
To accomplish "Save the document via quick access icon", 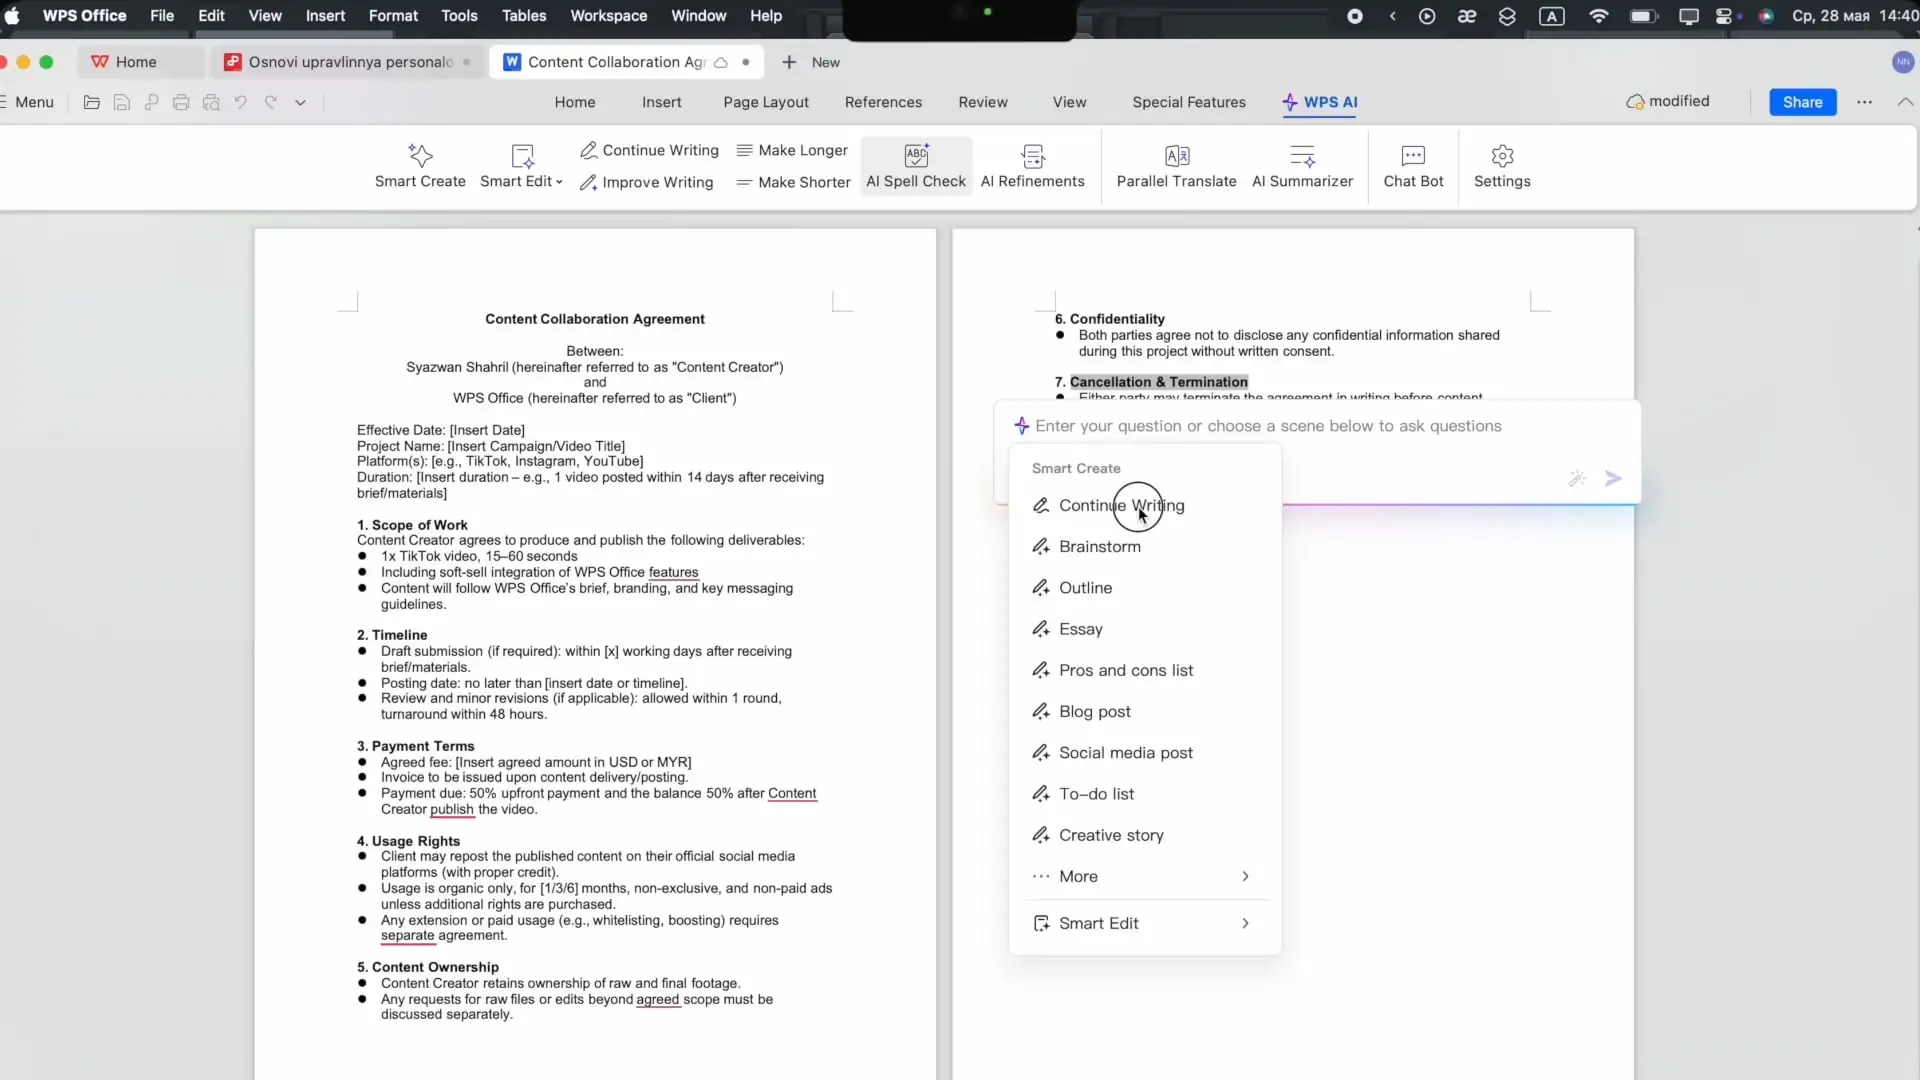I will [x=121, y=102].
